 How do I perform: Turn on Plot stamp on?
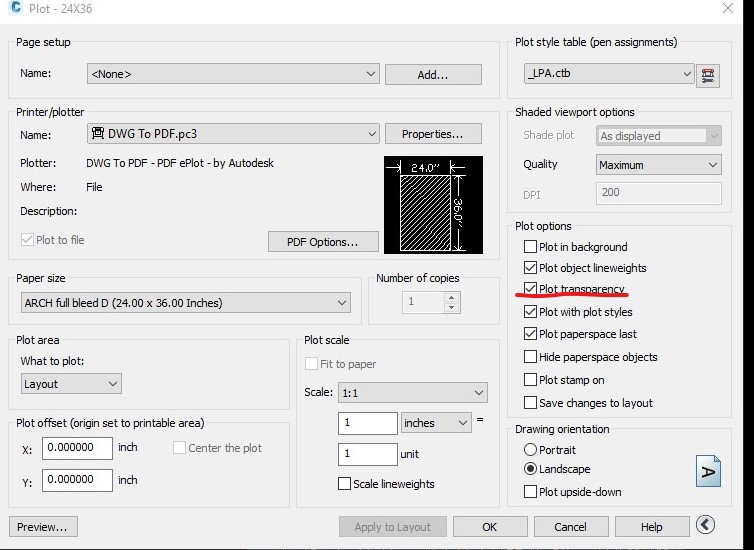[x=530, y=380]
